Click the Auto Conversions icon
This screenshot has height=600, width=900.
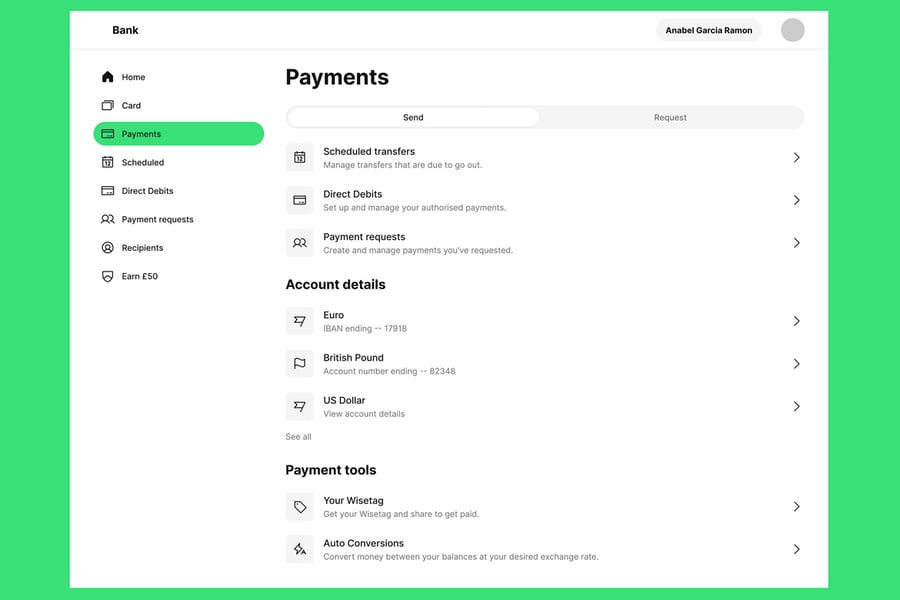pos(299,549)
